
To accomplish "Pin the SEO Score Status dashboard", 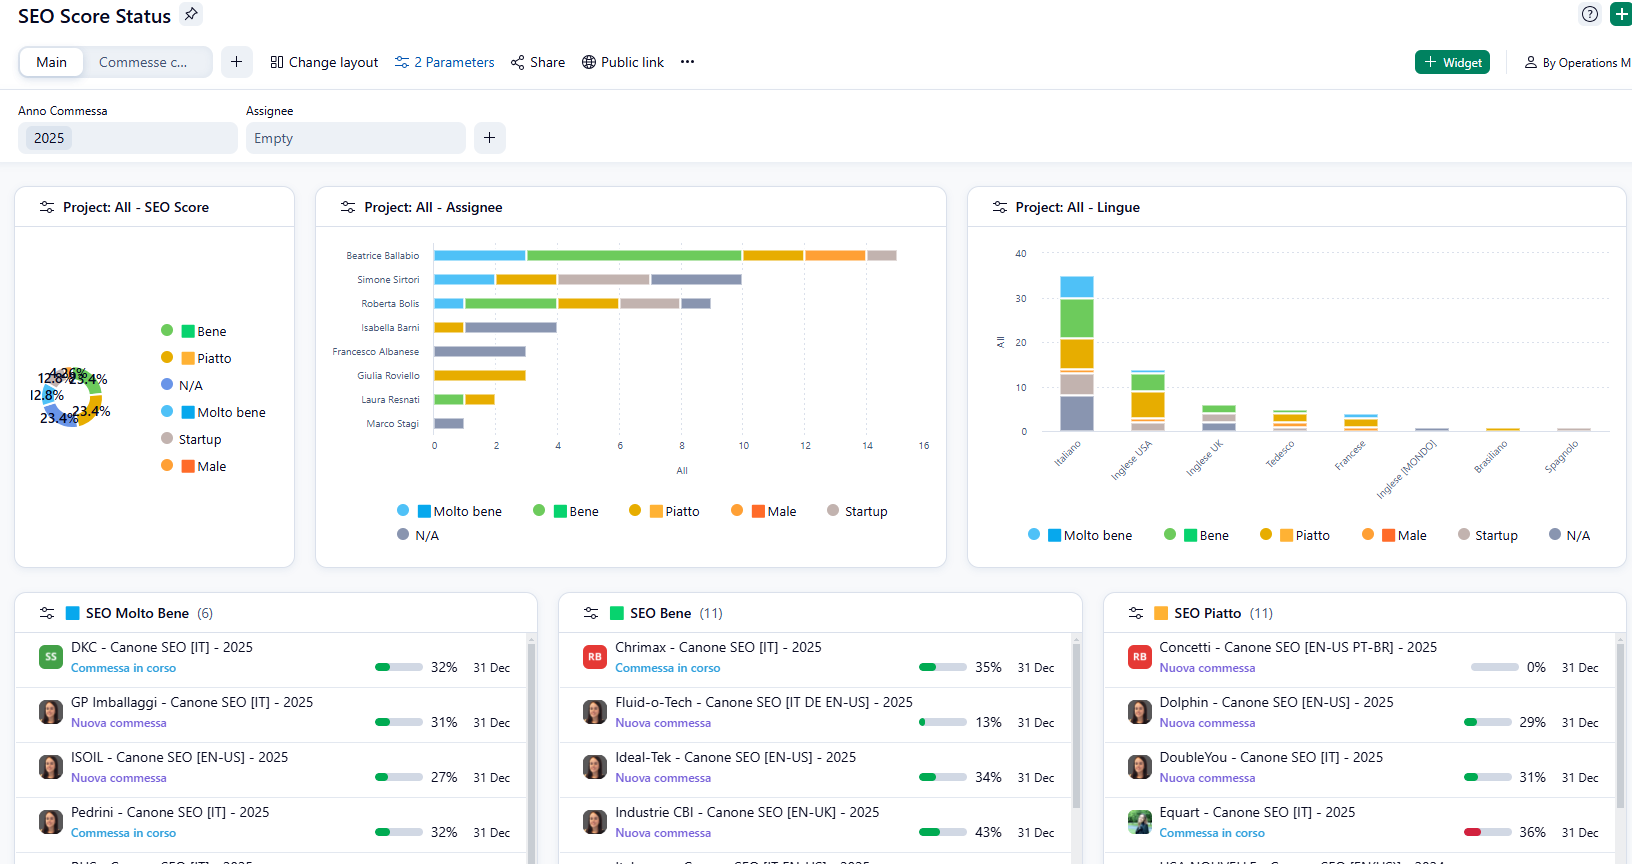I will (191, 14).
